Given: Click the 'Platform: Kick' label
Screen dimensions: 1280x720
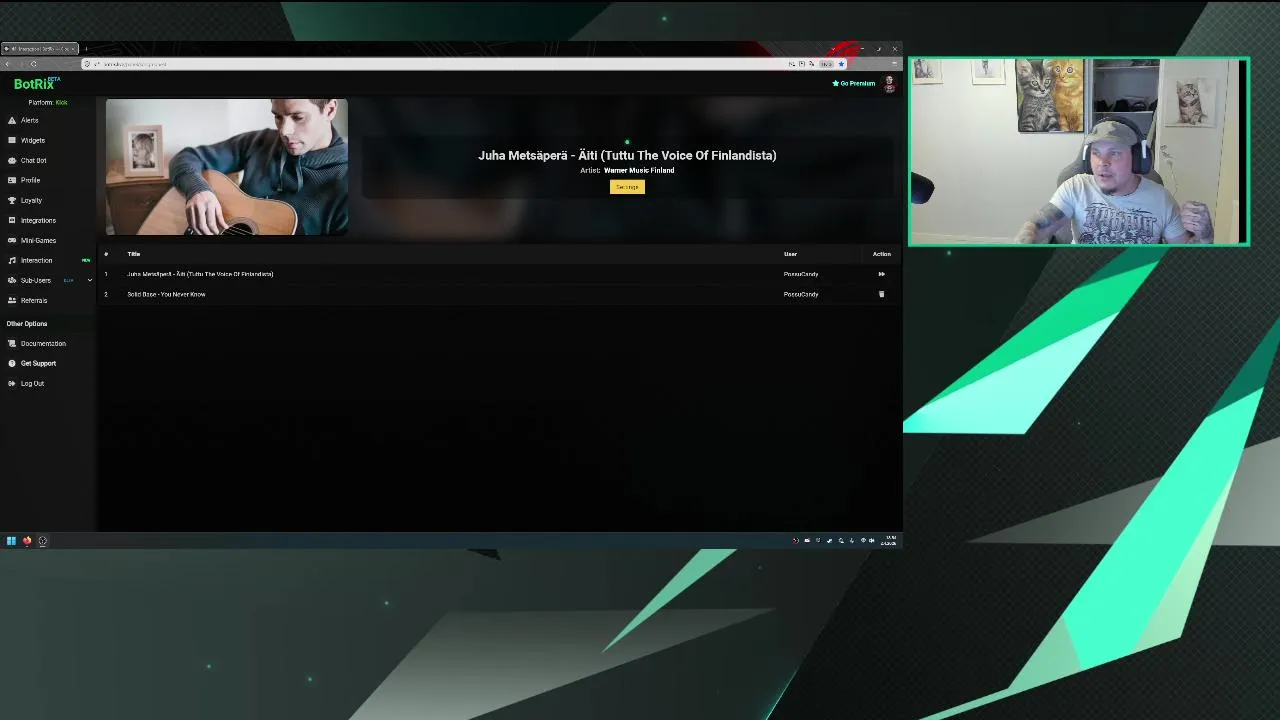Looking at the screenshot, I should click(x=48, y=102).
